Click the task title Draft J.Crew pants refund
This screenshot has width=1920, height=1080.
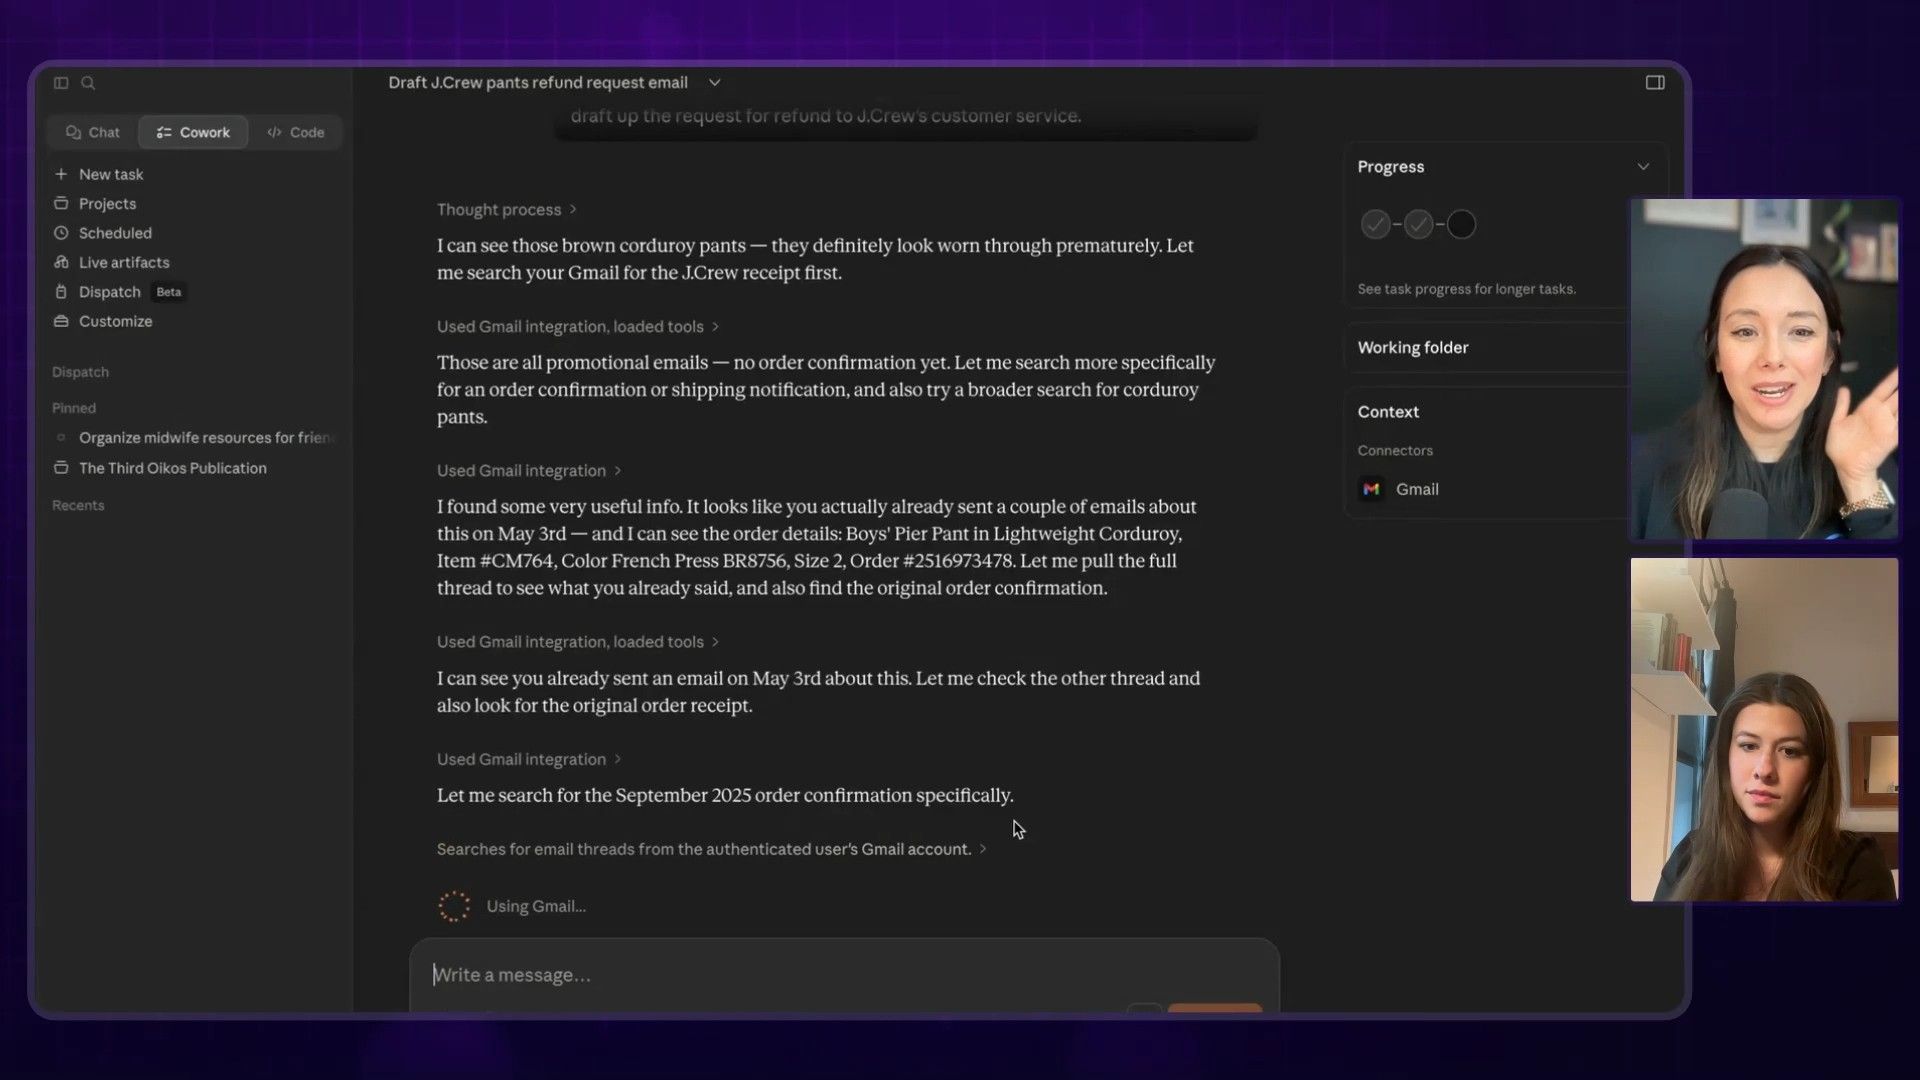[x=538, y=83]
